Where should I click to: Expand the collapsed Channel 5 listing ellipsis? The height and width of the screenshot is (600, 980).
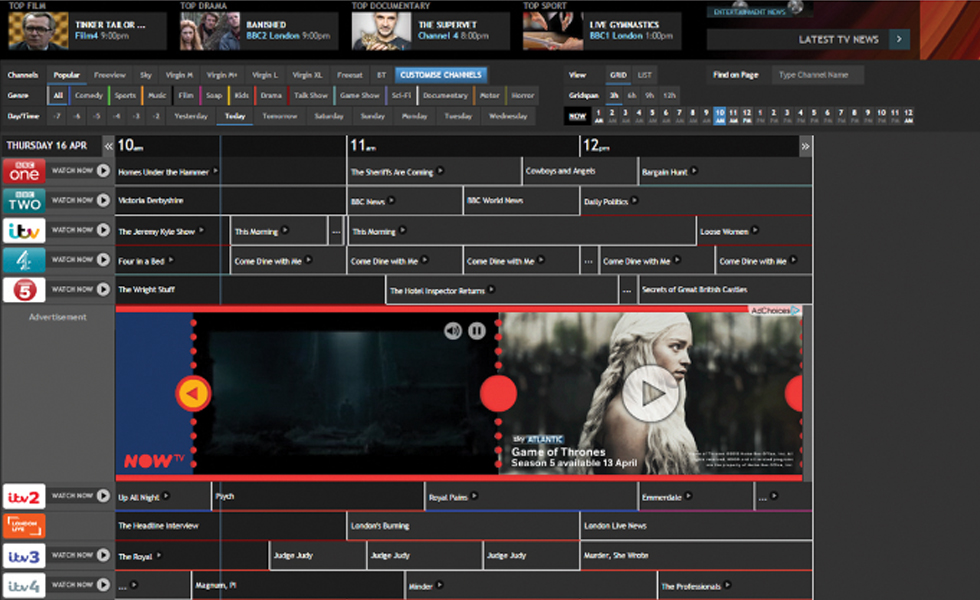pos(627,291)
